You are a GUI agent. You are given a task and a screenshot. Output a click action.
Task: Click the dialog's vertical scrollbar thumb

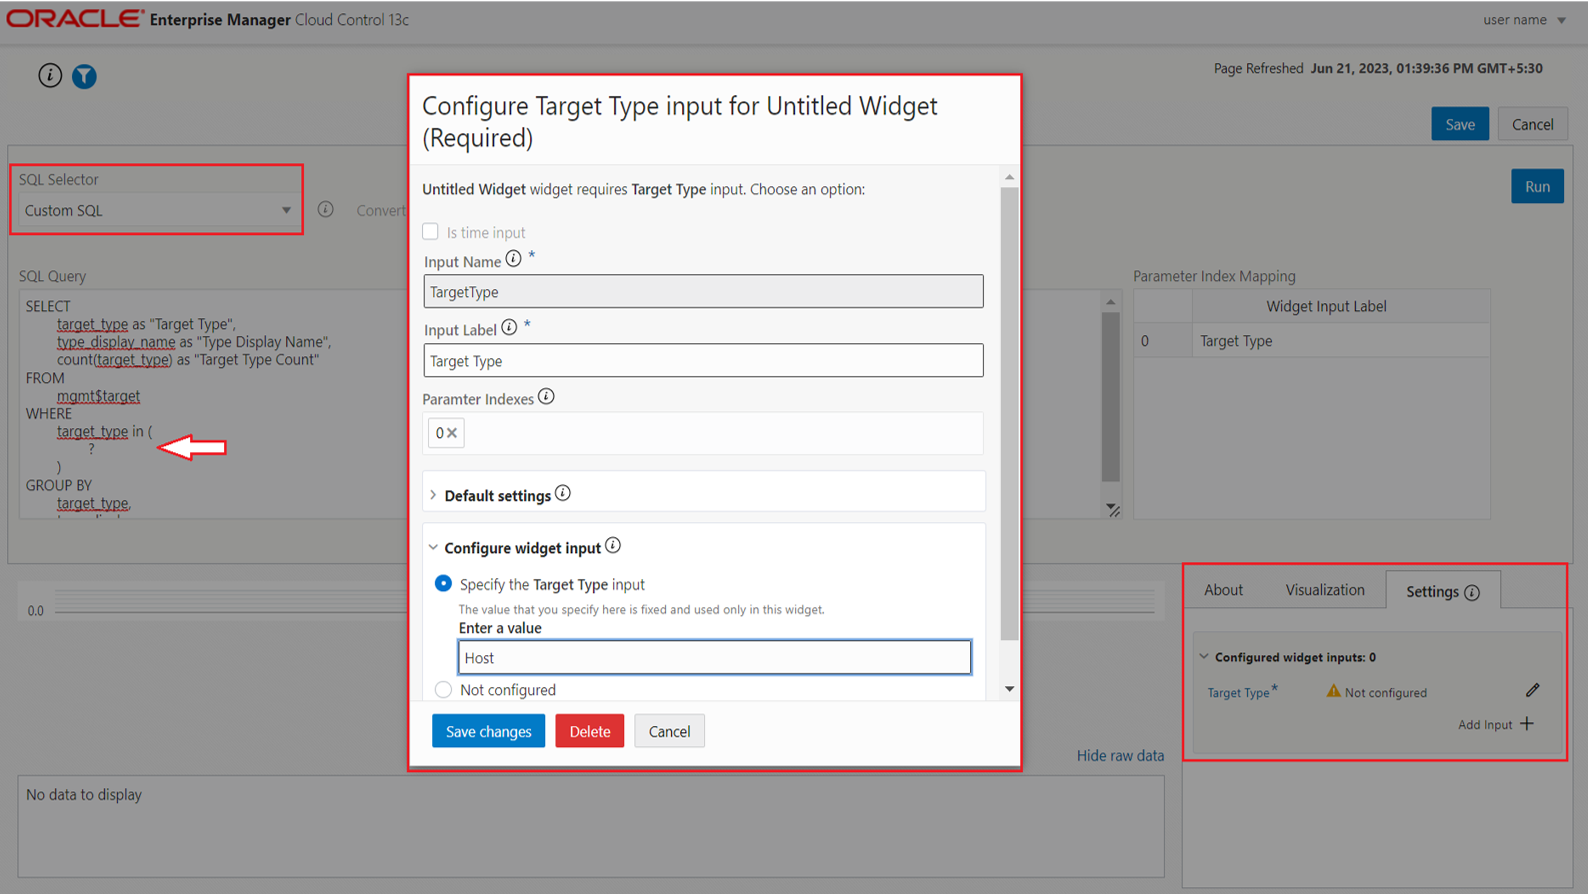[1009, 410]
